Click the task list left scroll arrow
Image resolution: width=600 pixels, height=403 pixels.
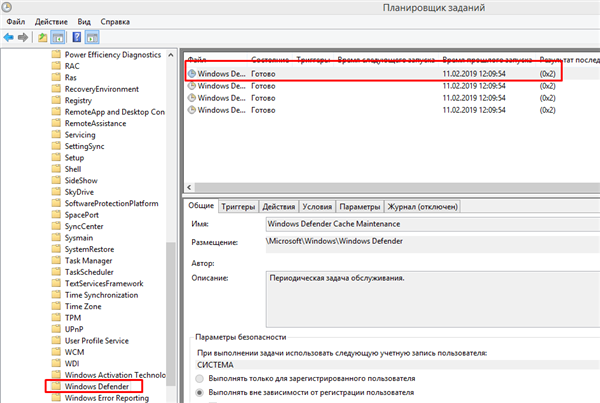189,187
